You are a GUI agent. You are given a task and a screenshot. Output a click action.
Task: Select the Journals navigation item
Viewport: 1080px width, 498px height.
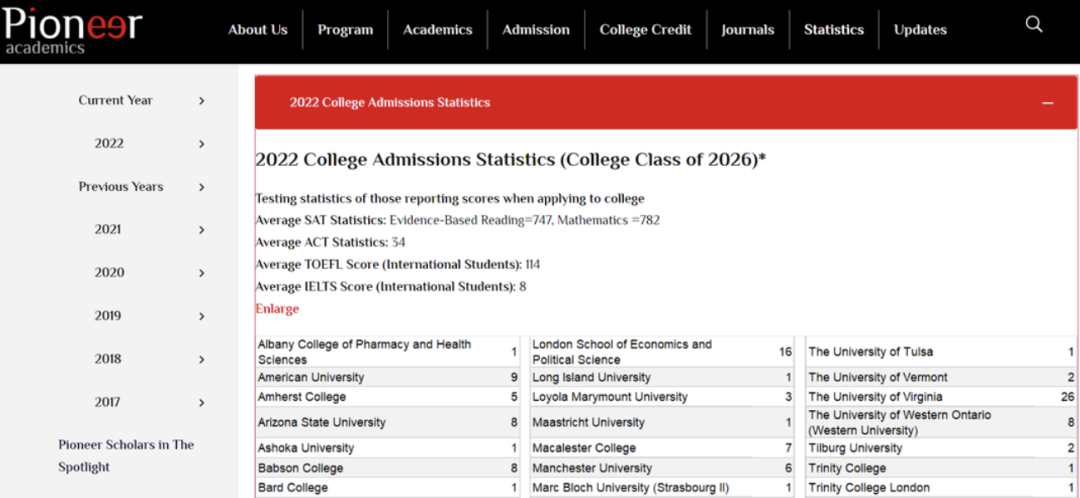(747, 30)
